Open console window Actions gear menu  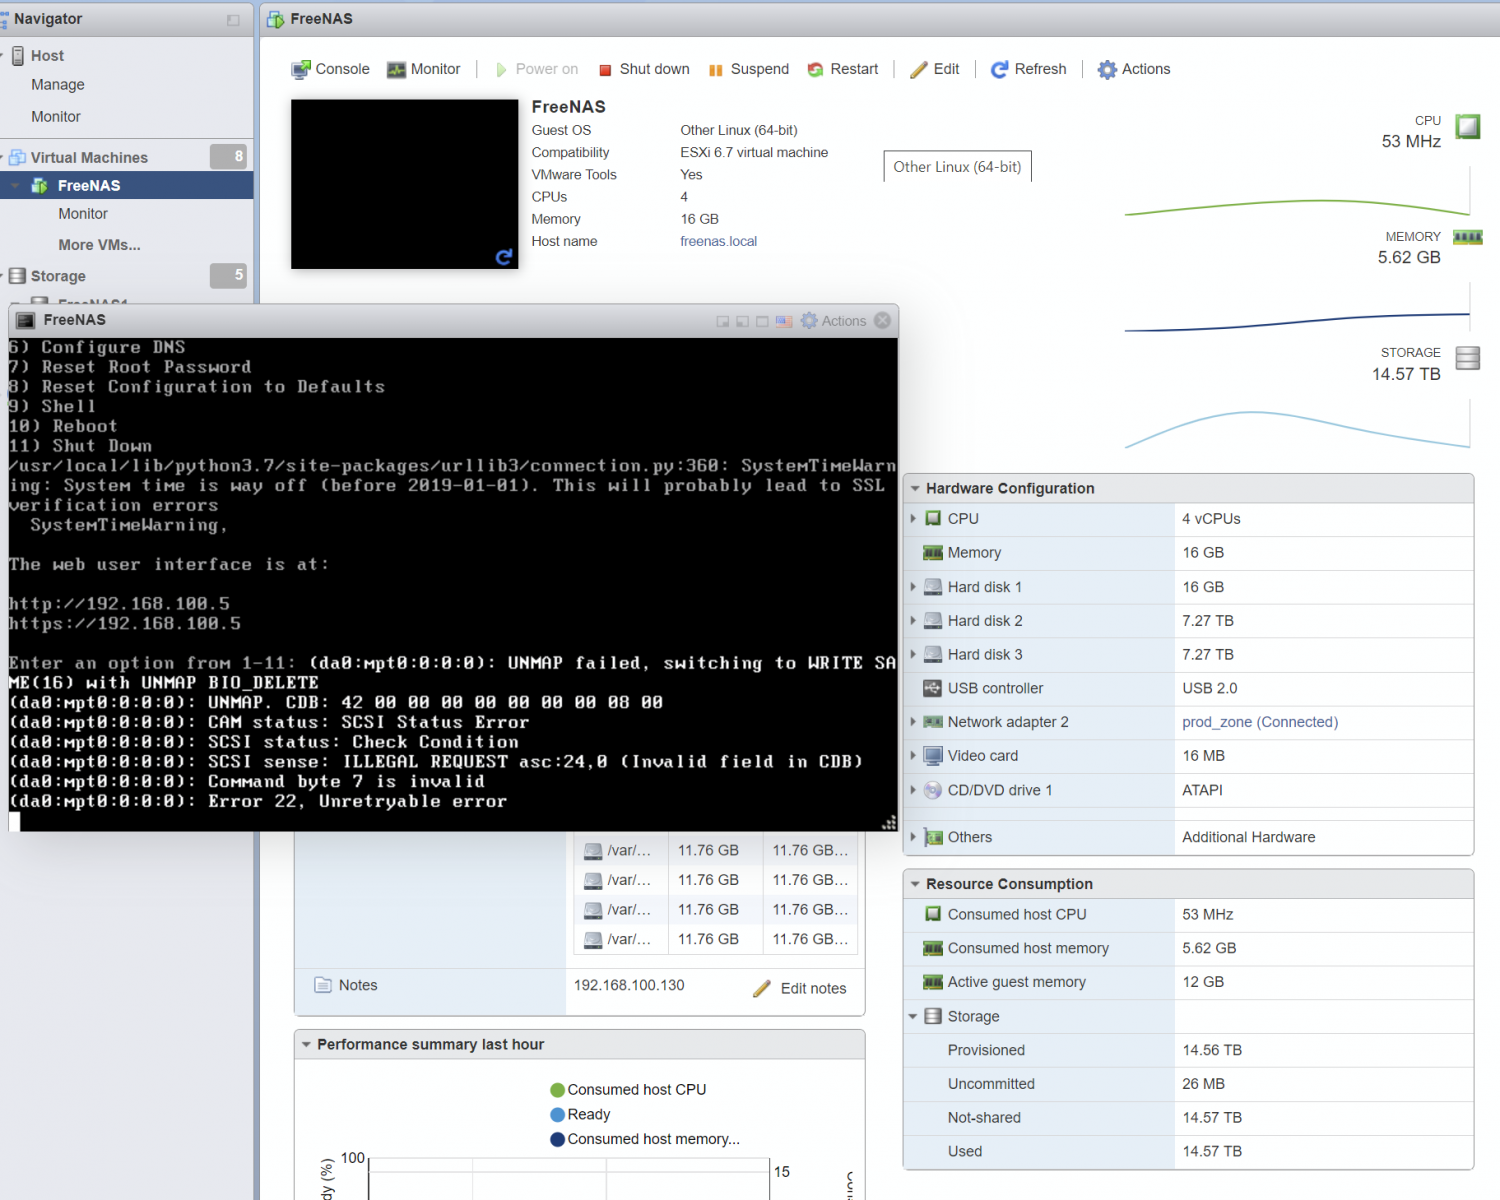[x=833, y=321]
